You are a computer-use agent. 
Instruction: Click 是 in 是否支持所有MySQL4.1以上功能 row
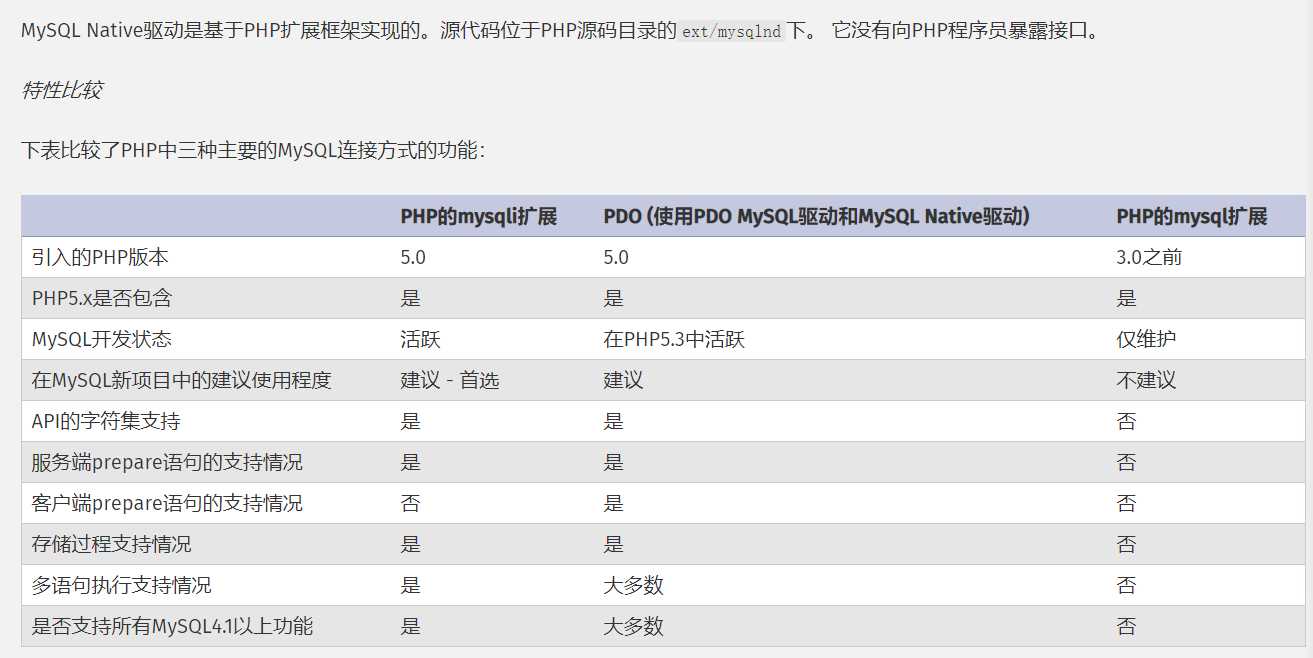coord(410,626)
